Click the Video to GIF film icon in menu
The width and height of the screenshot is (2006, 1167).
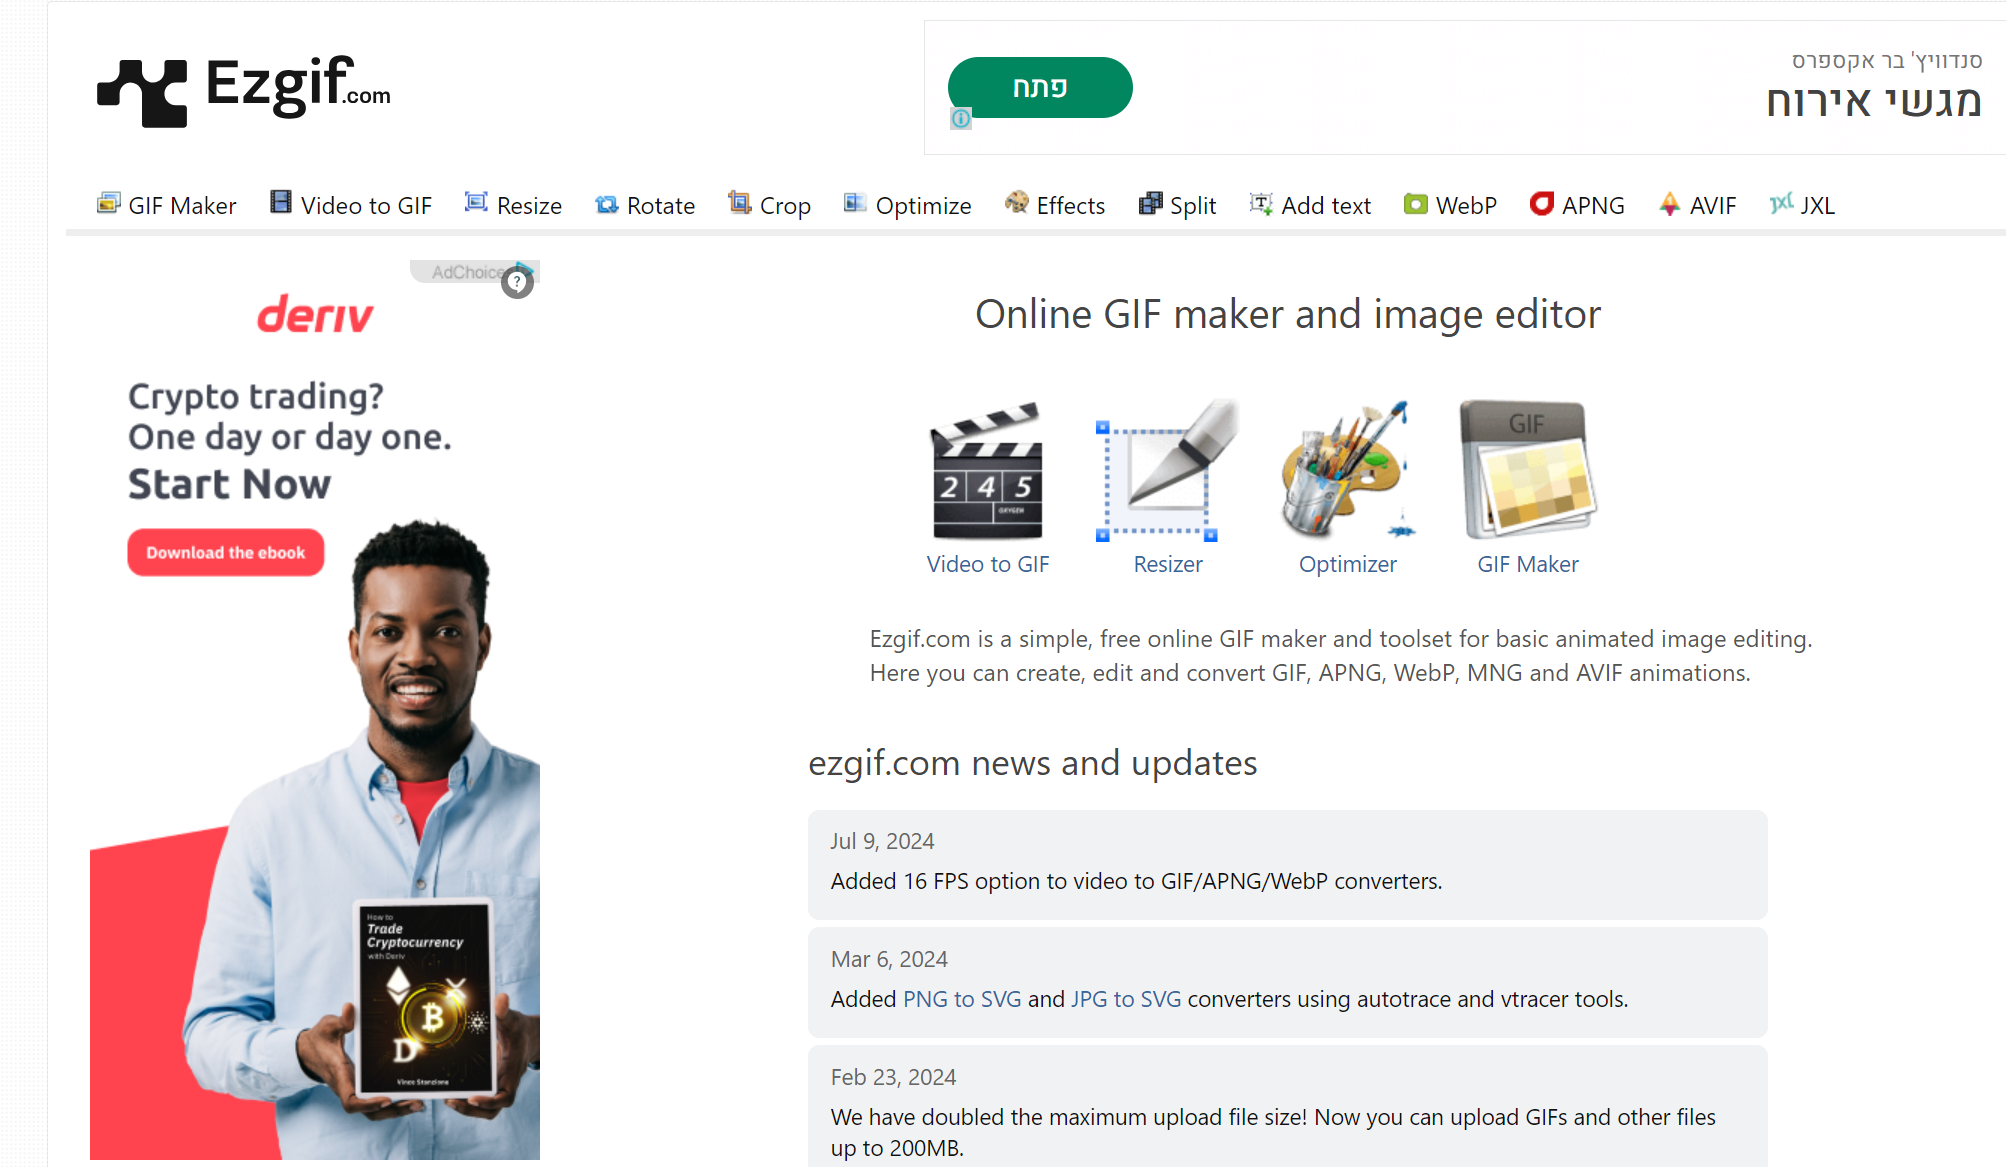281,203
